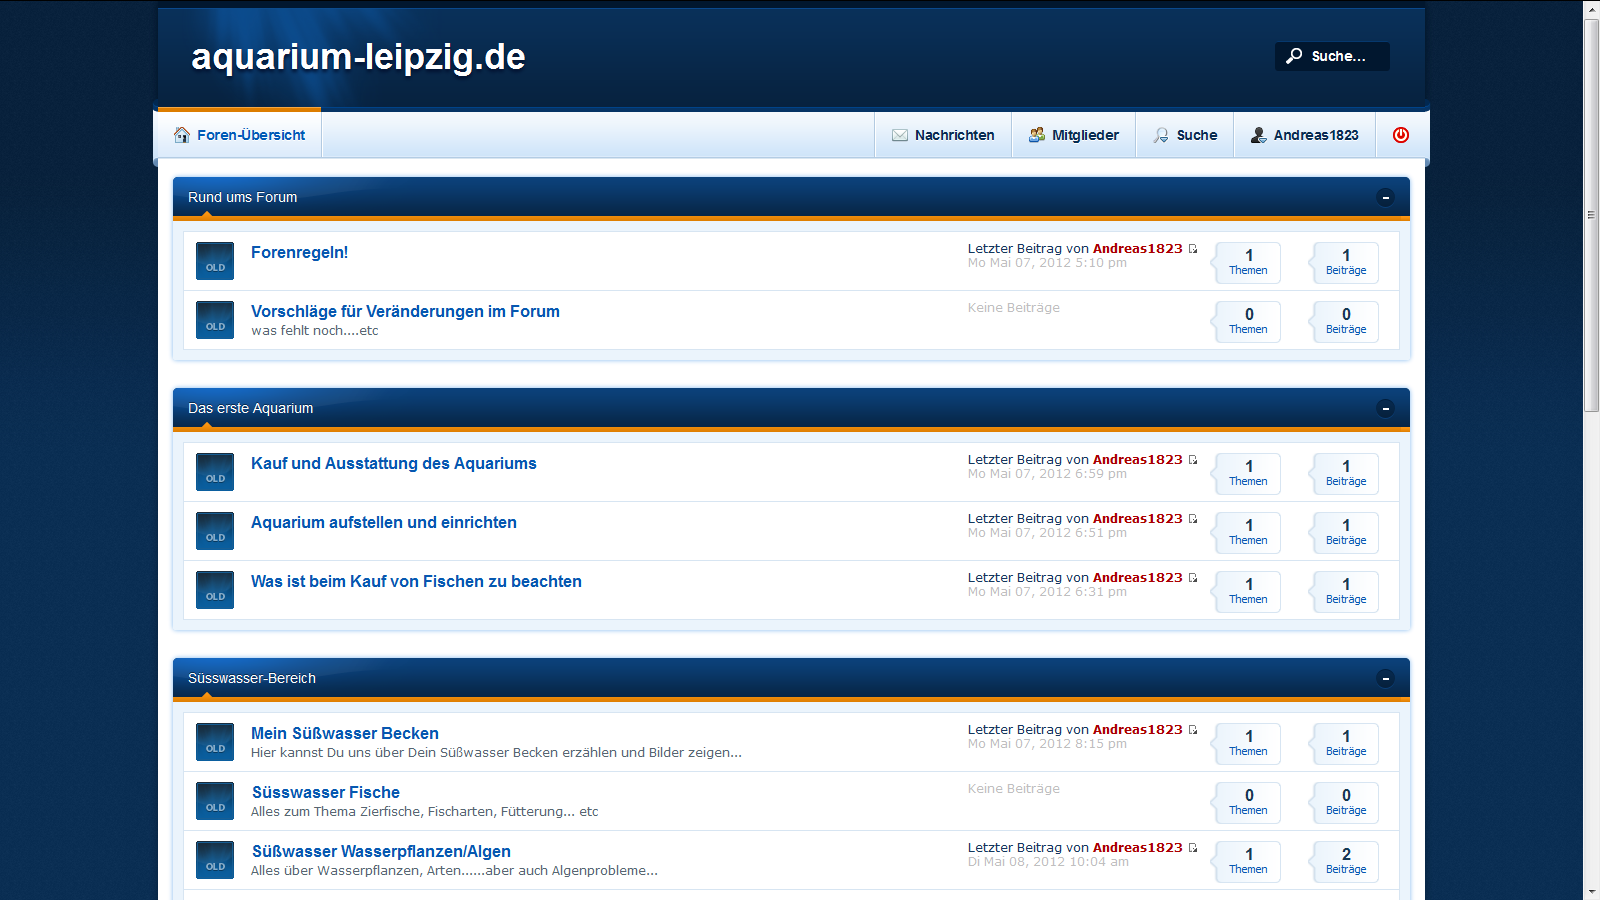Screen dimensions: 1600x900
Task: Click date text Di Mai 08, 2012 10:04 am
Action: point(1048,862)
